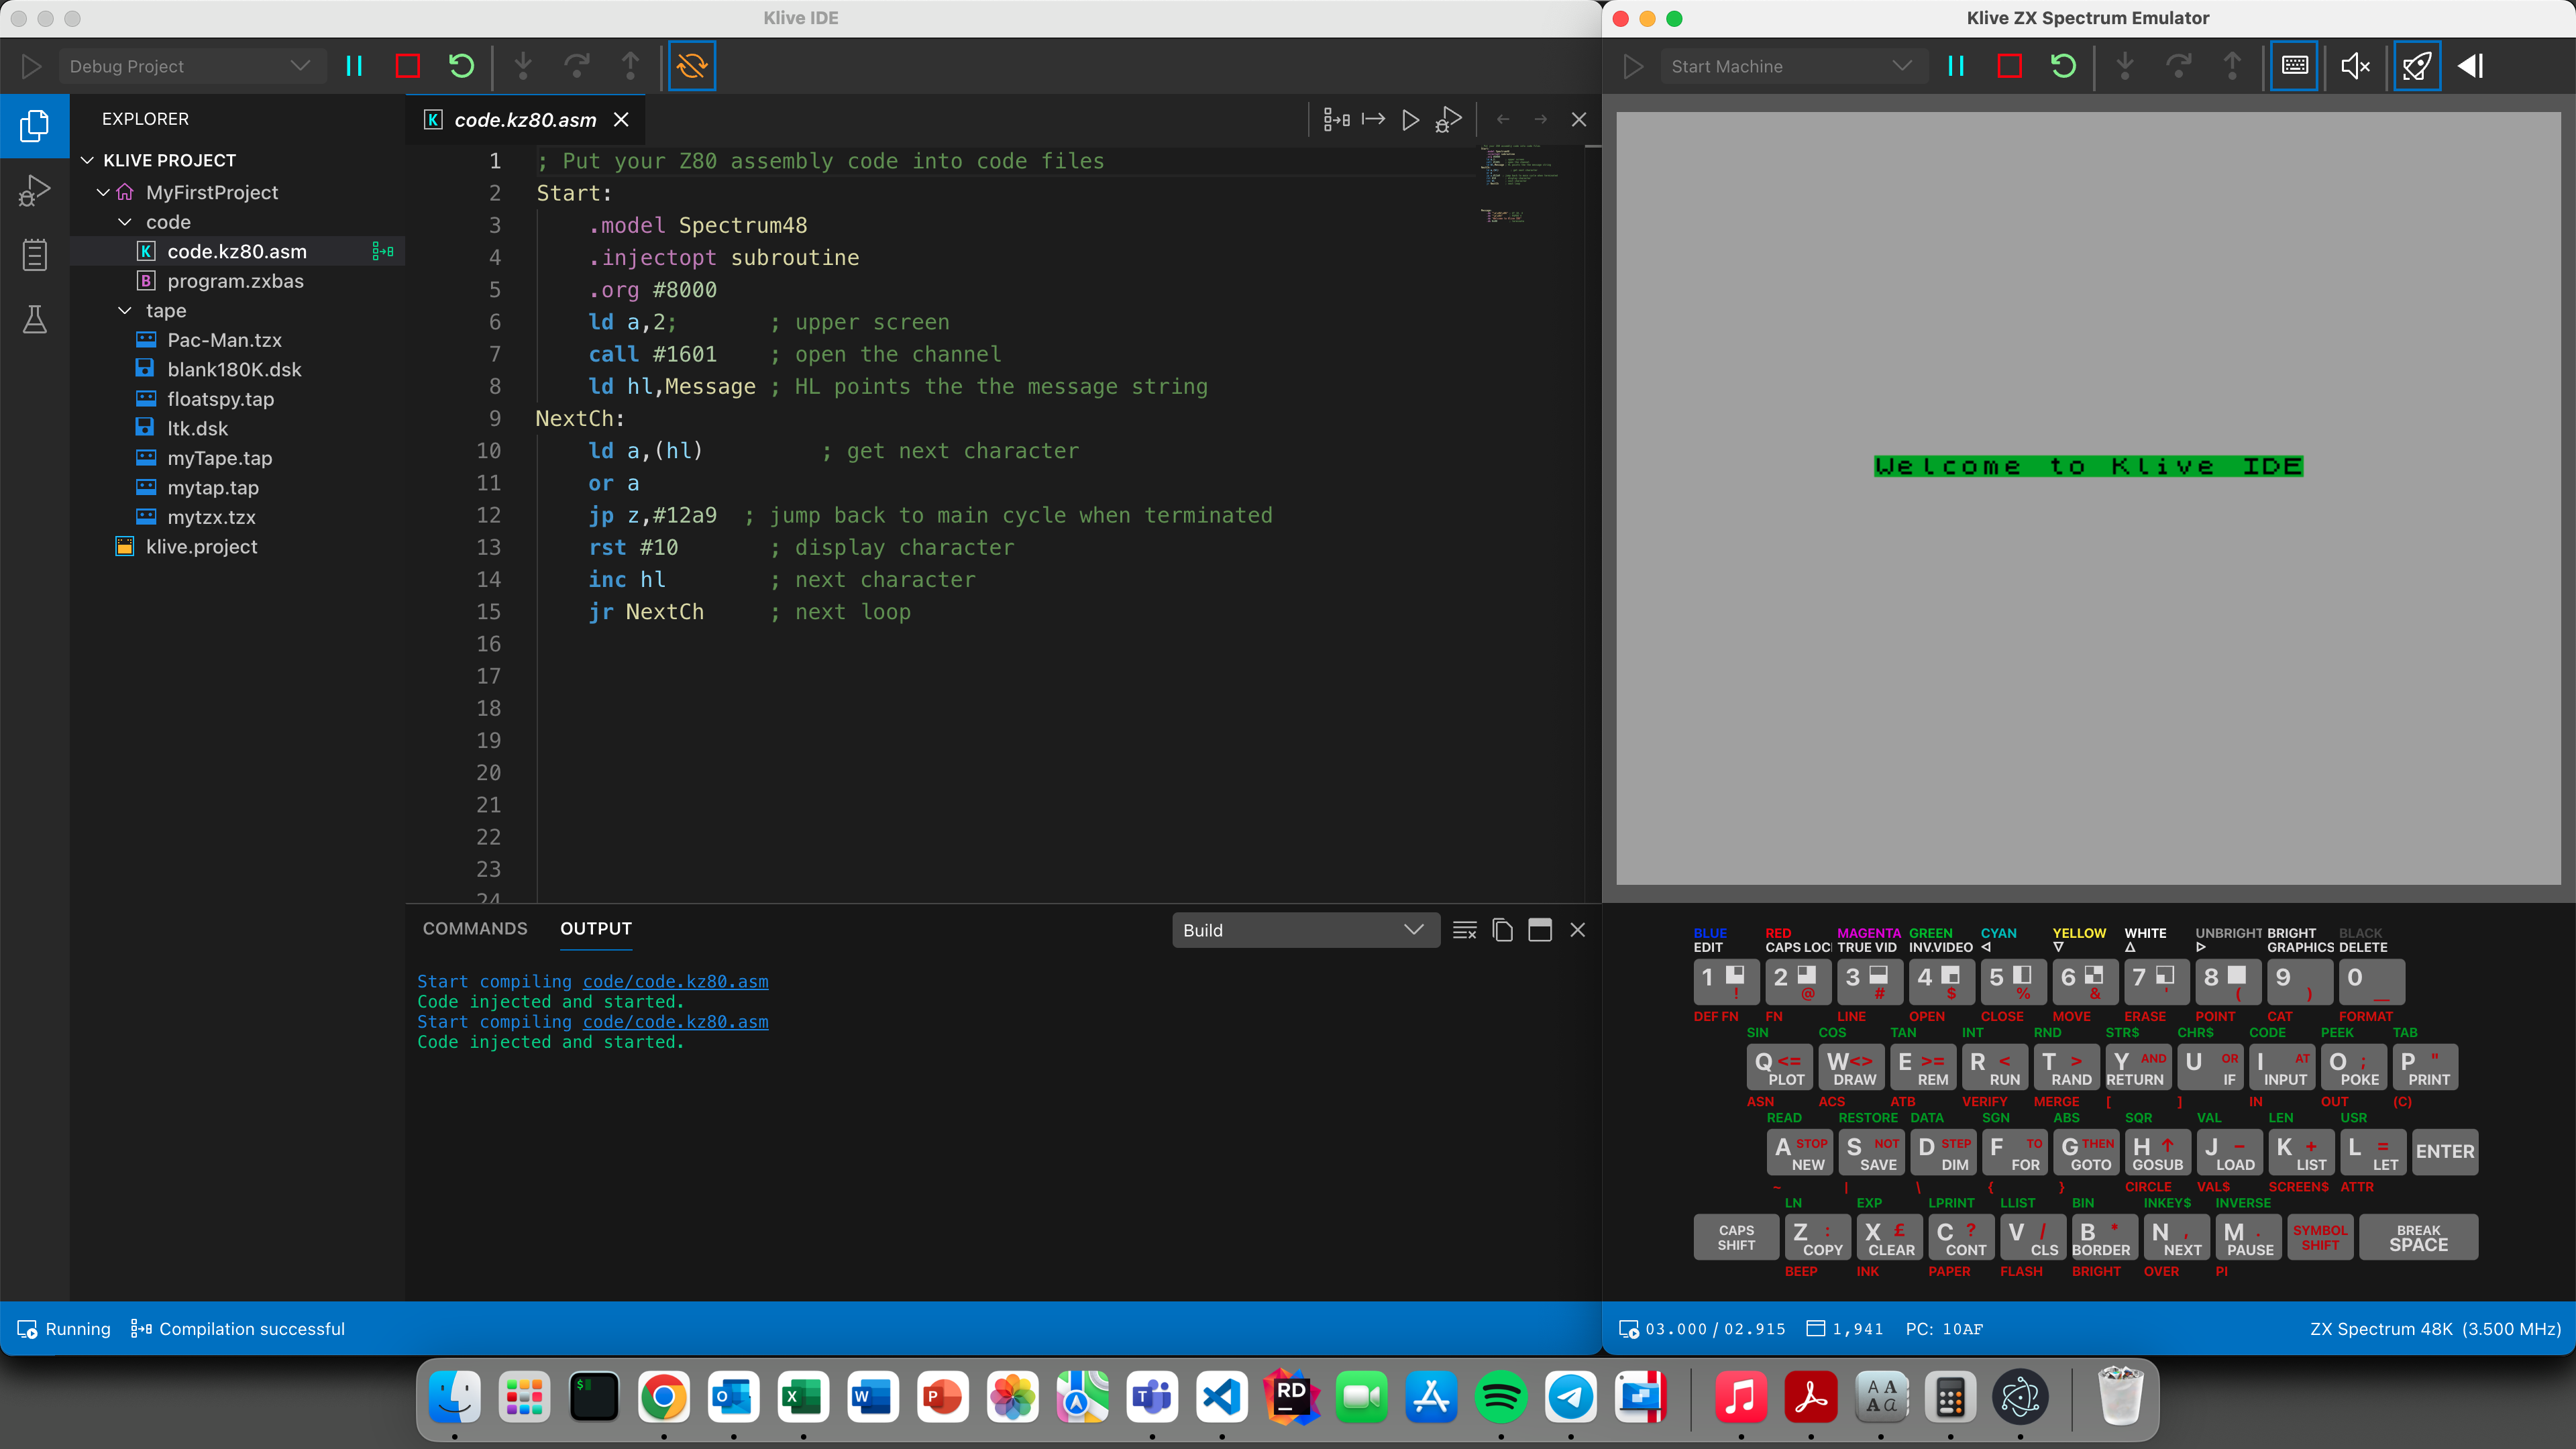The image size is (2576, 1449).
Task: Open Visual Studio Code from the Dock
Action: click(1222, 1397)
